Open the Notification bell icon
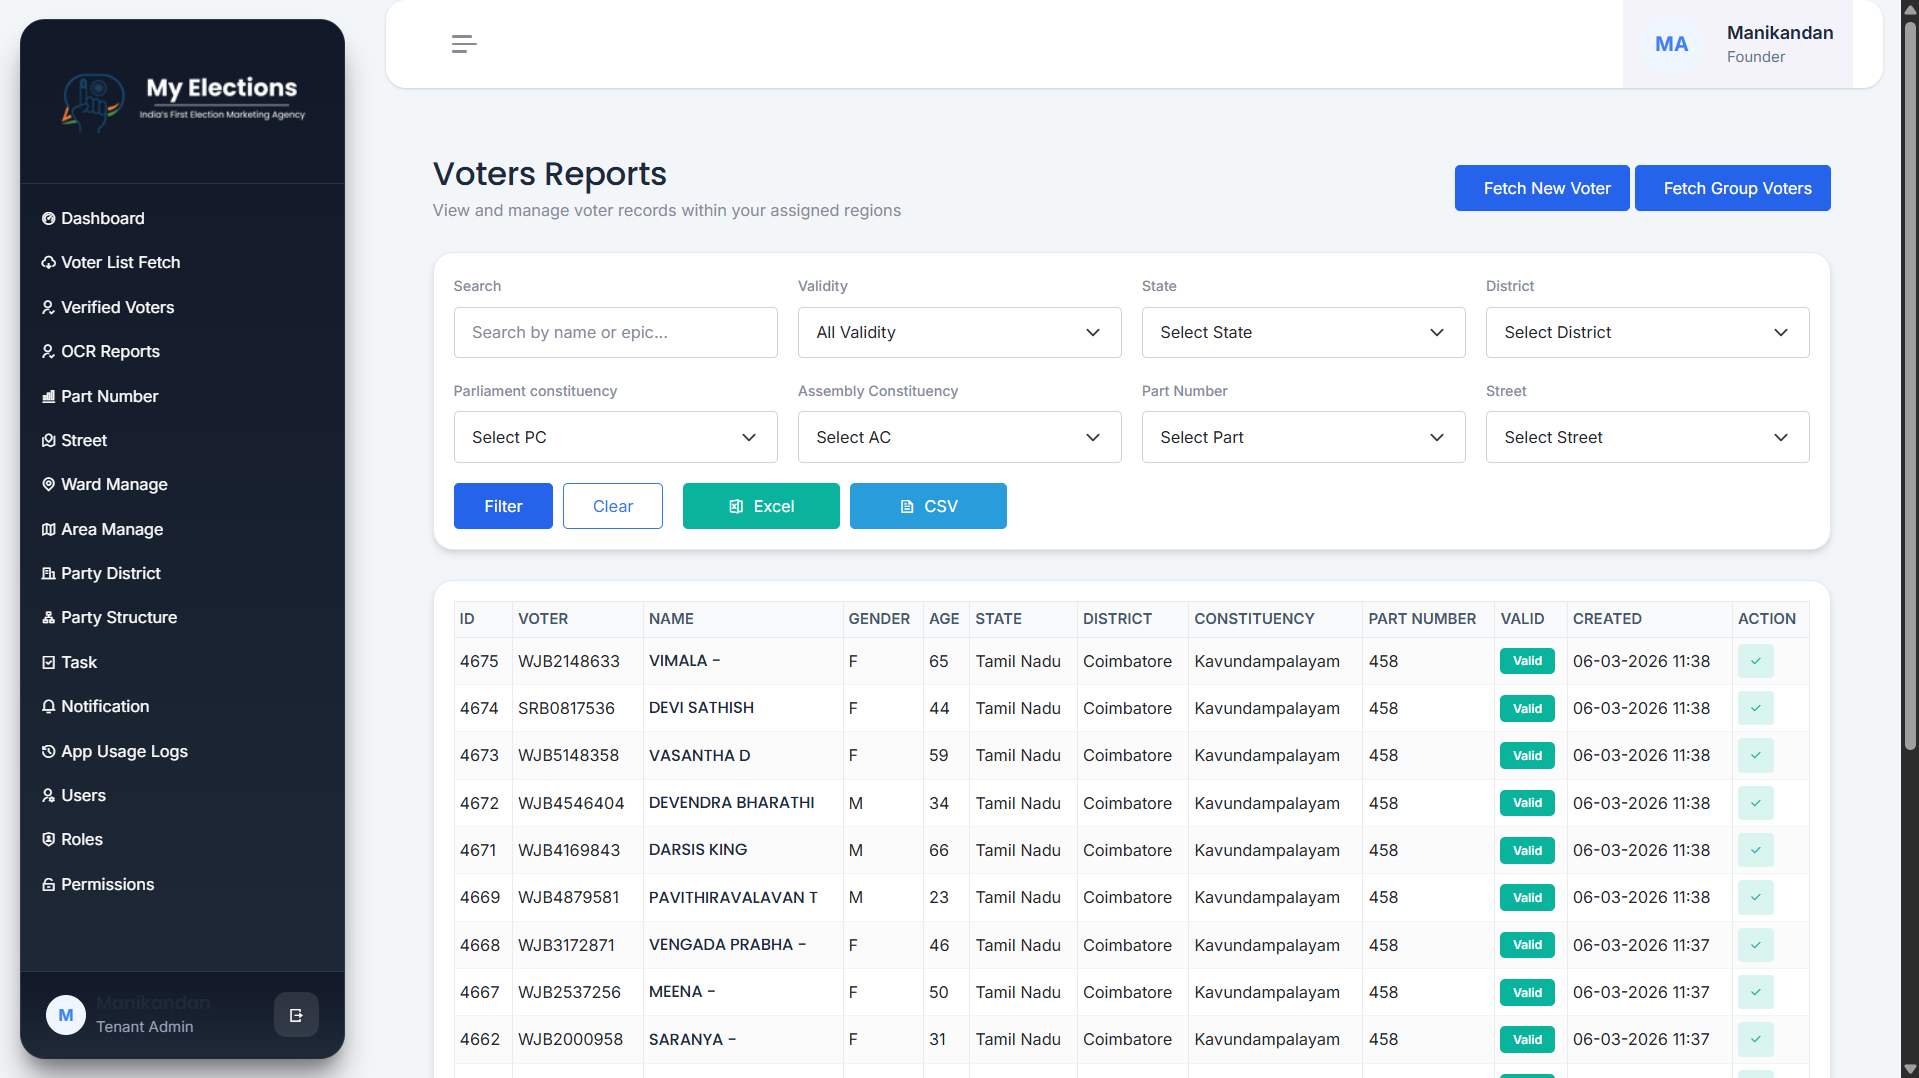 (48, 706)
